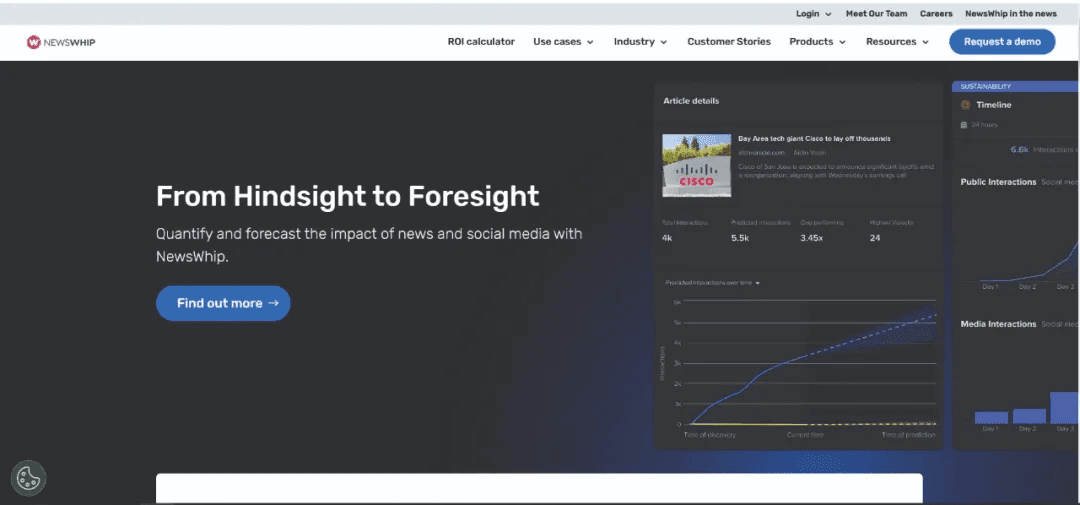This screenshot has width=1080, height=505.
Task: Click the Cisco layoffs article headline
Action: pyautogui.click(x=814, y=138)
